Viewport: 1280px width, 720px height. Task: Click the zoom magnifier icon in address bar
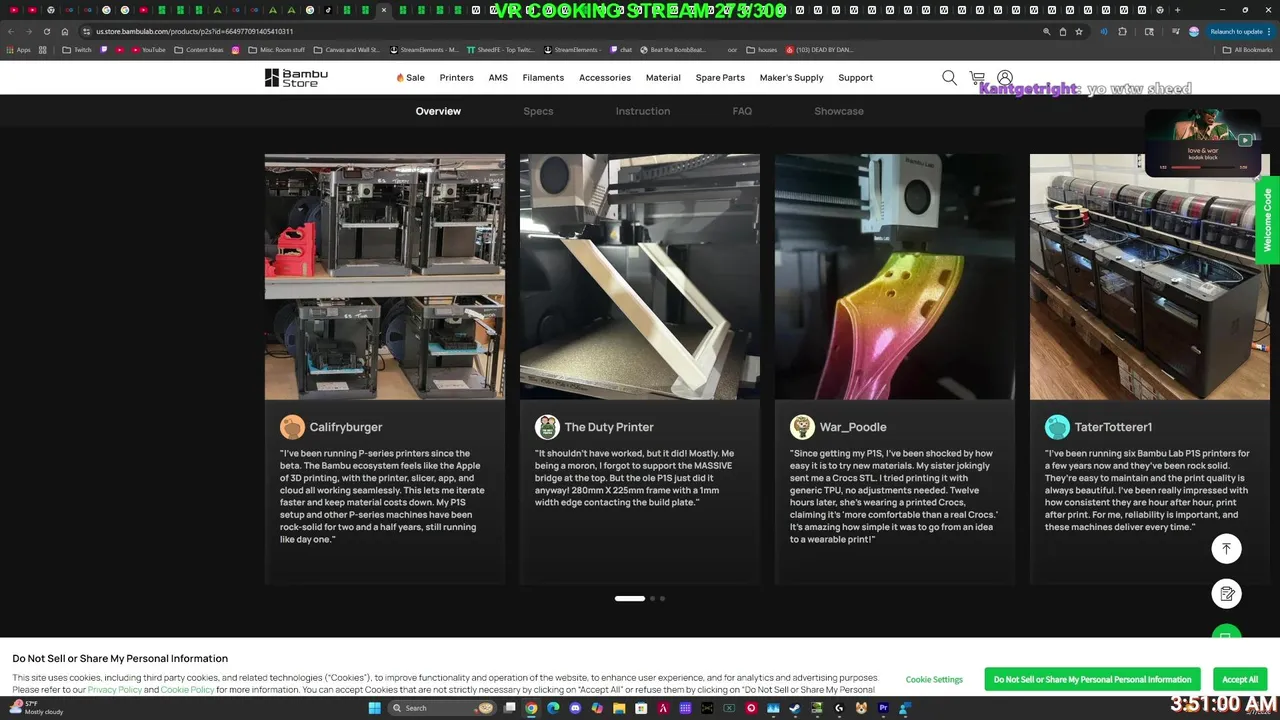[1047, 31]
